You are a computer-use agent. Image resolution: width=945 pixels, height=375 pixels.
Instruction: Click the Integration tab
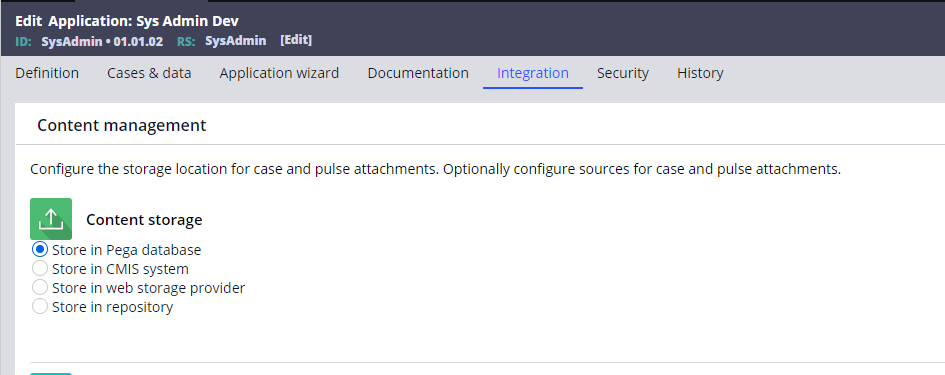tap(533, 73)
